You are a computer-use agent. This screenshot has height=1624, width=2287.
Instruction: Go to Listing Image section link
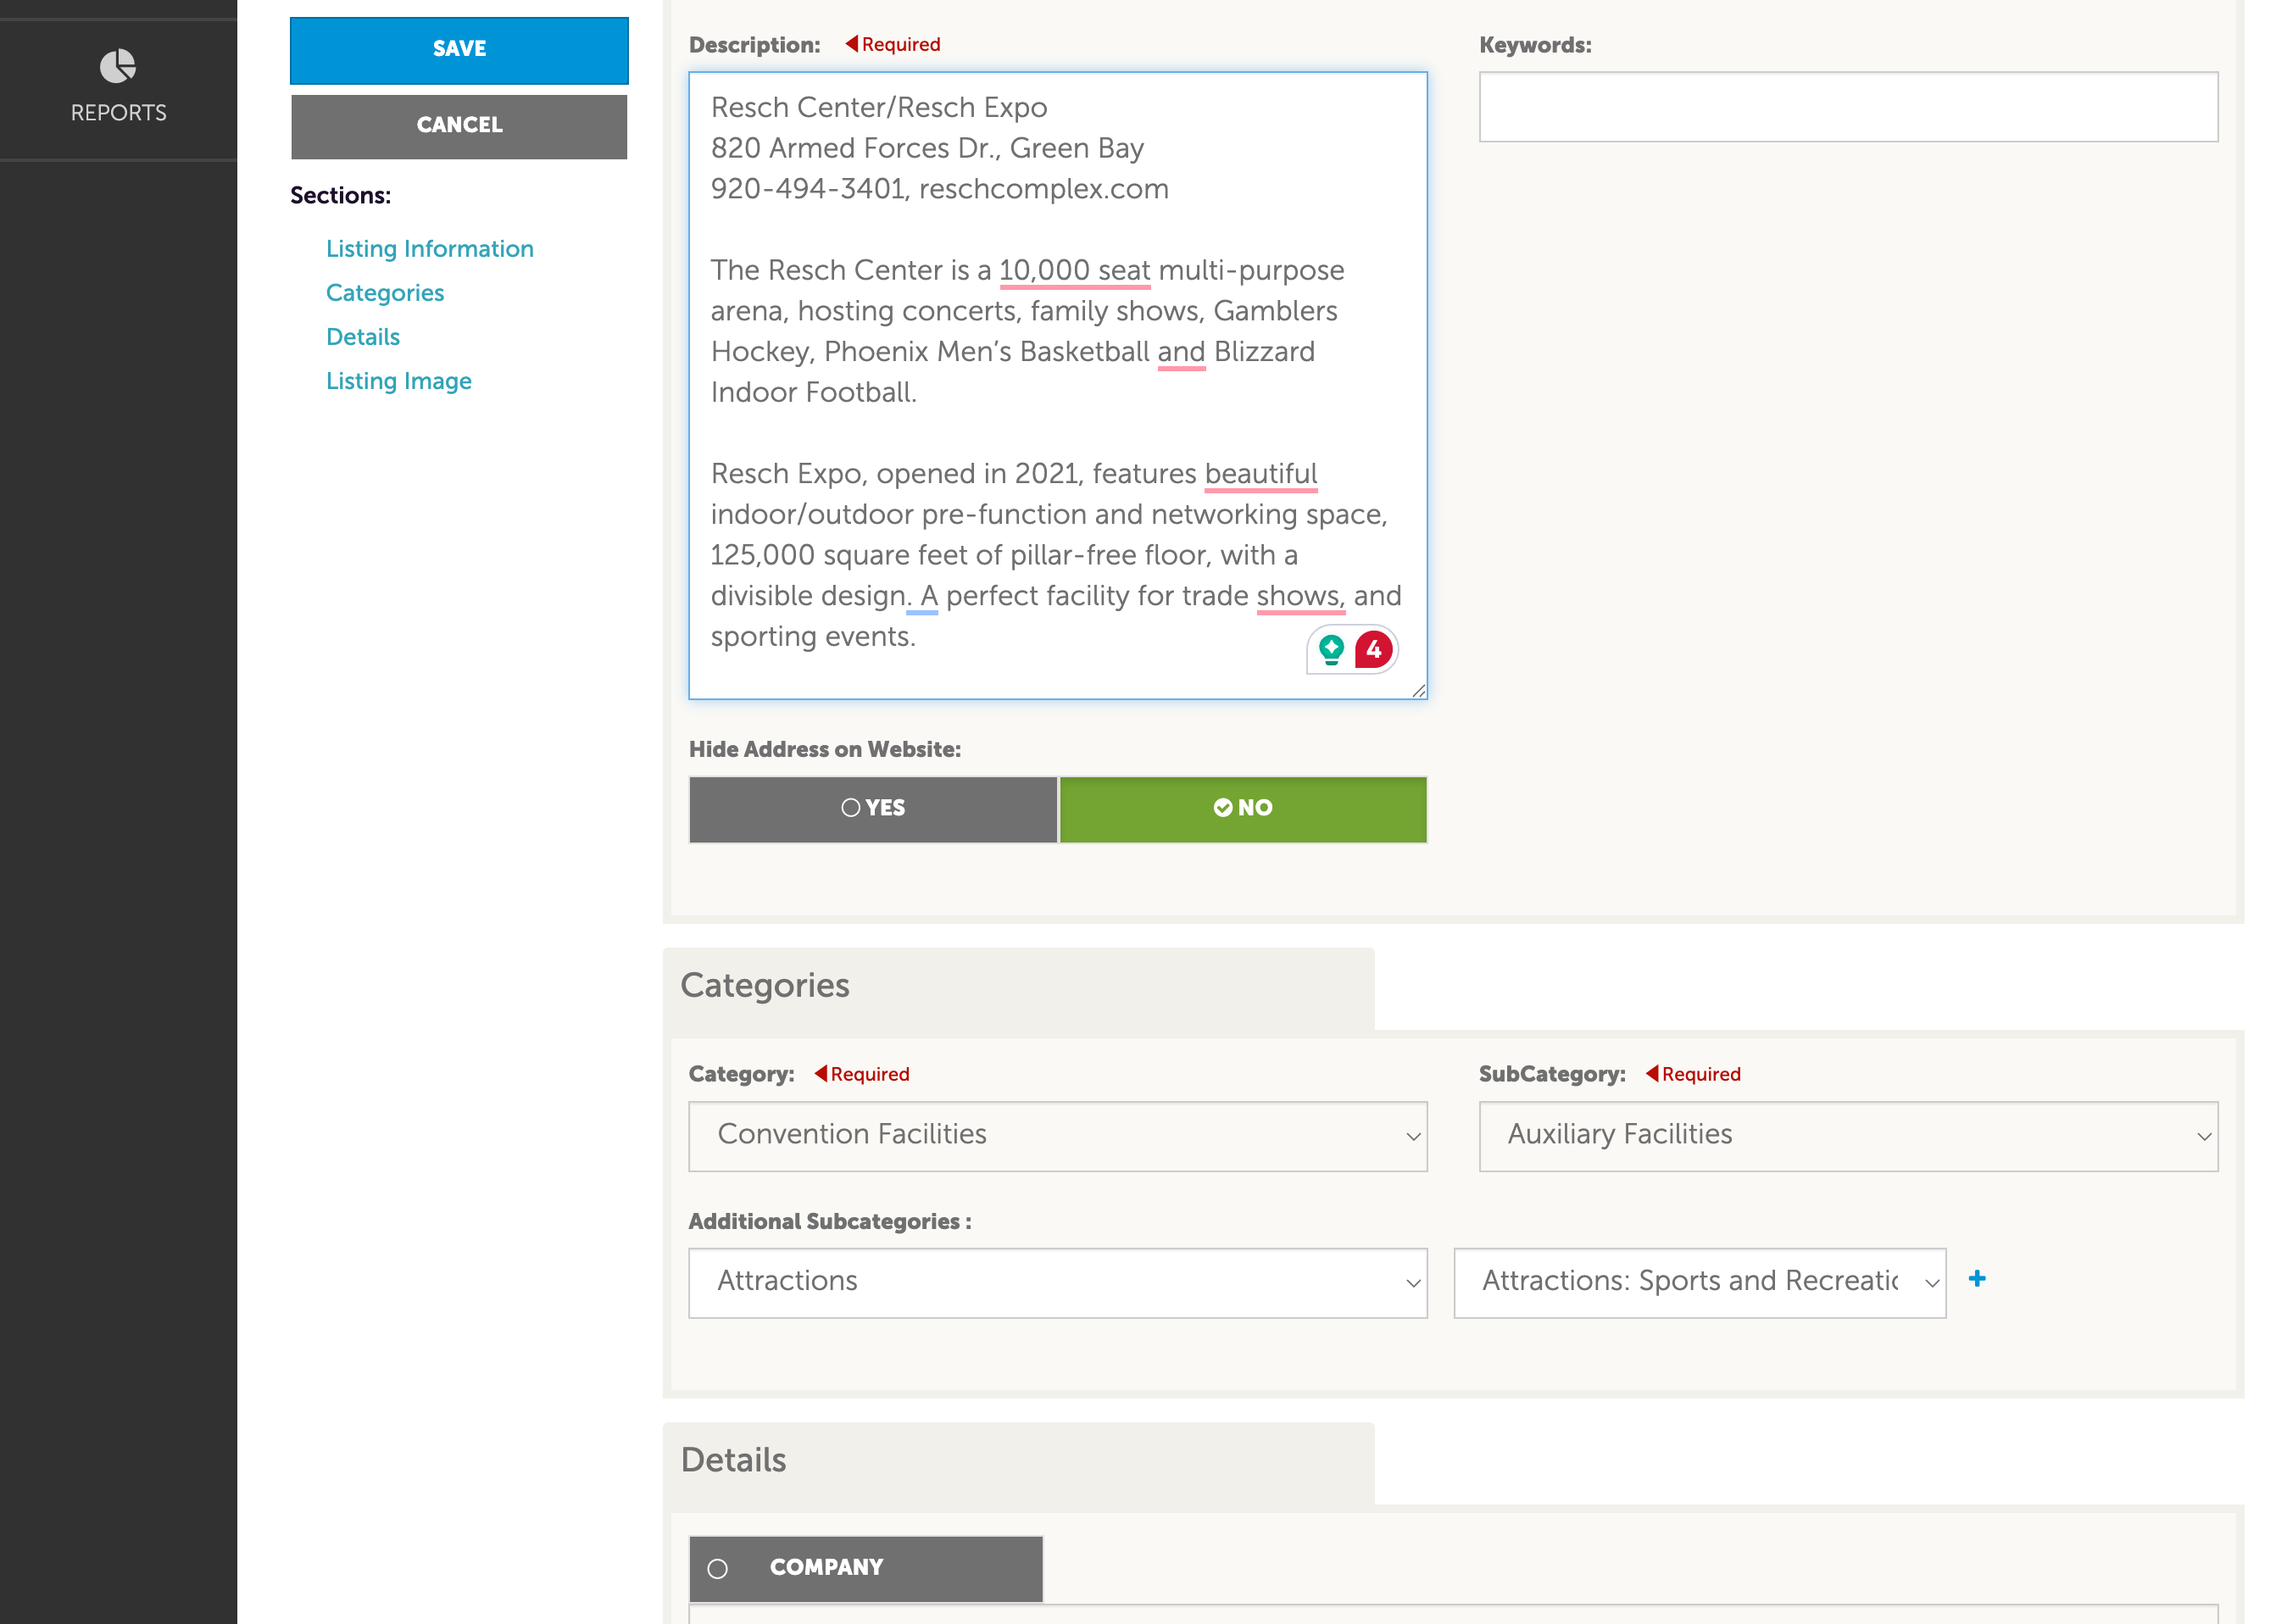(x=399, y=380)
